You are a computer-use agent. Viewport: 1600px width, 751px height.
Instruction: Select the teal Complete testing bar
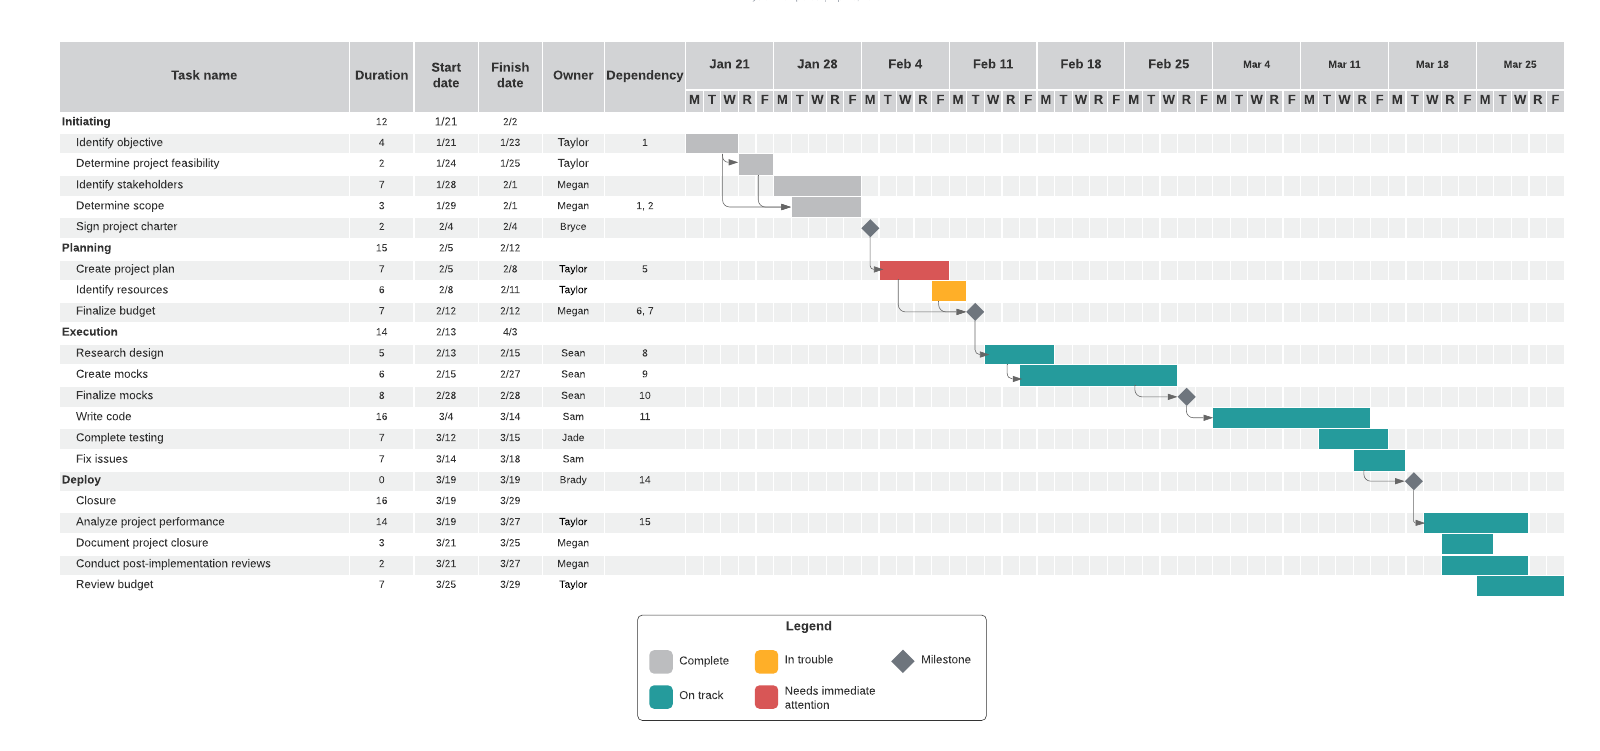pos(1353,439)
